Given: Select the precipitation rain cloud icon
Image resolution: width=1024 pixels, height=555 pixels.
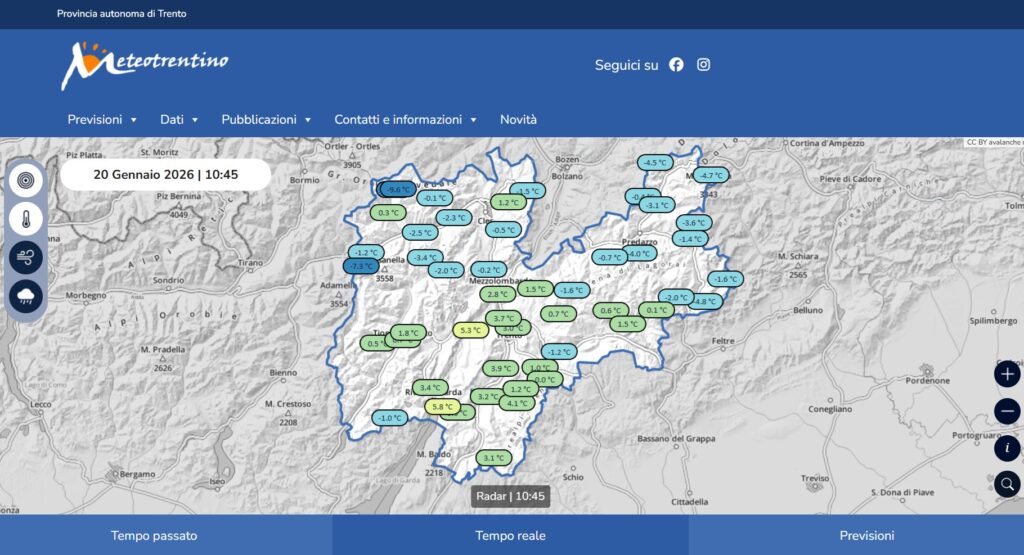Looking at the screenshot, I should (x=26, y=296).
